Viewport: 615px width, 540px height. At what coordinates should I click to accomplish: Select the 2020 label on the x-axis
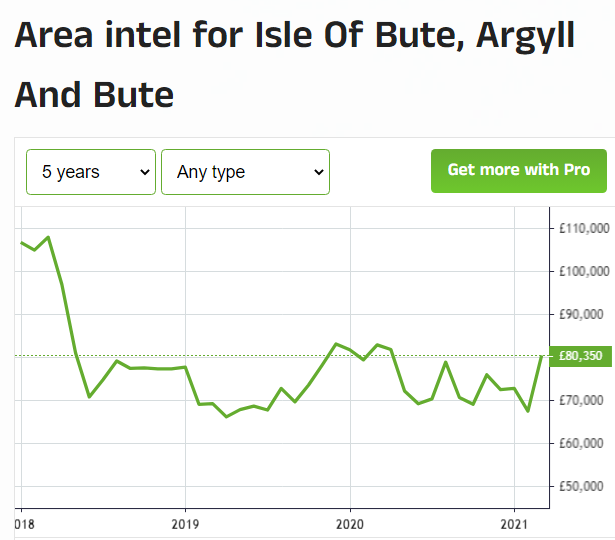[349, 523]
